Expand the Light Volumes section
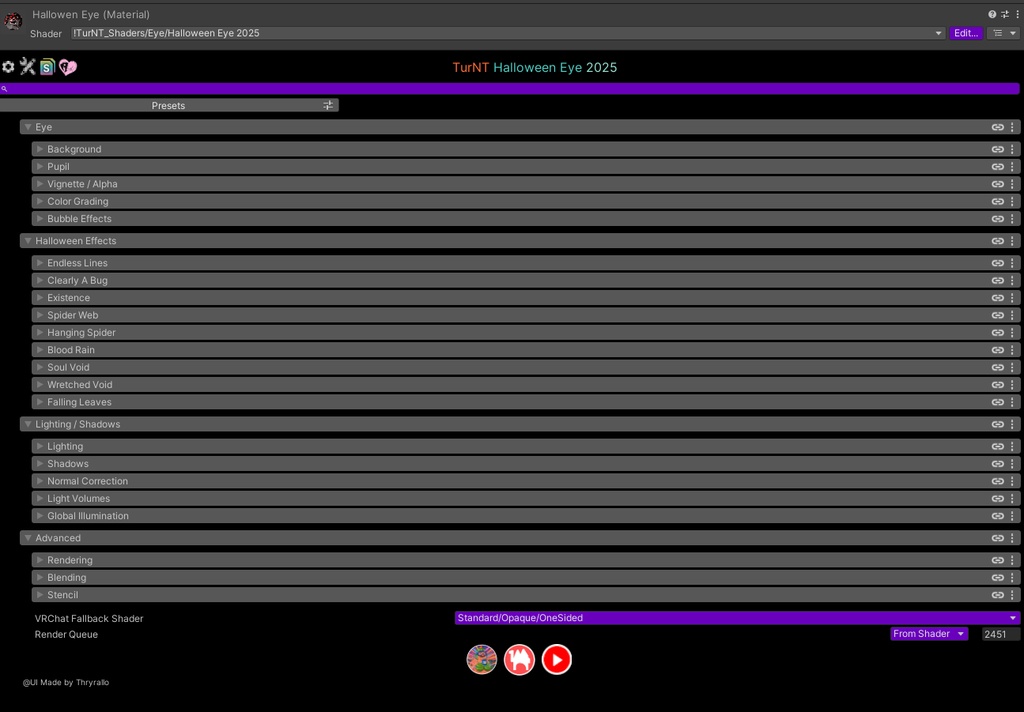1024x712 pixels. pyautogui.click(x=40, y=498)
